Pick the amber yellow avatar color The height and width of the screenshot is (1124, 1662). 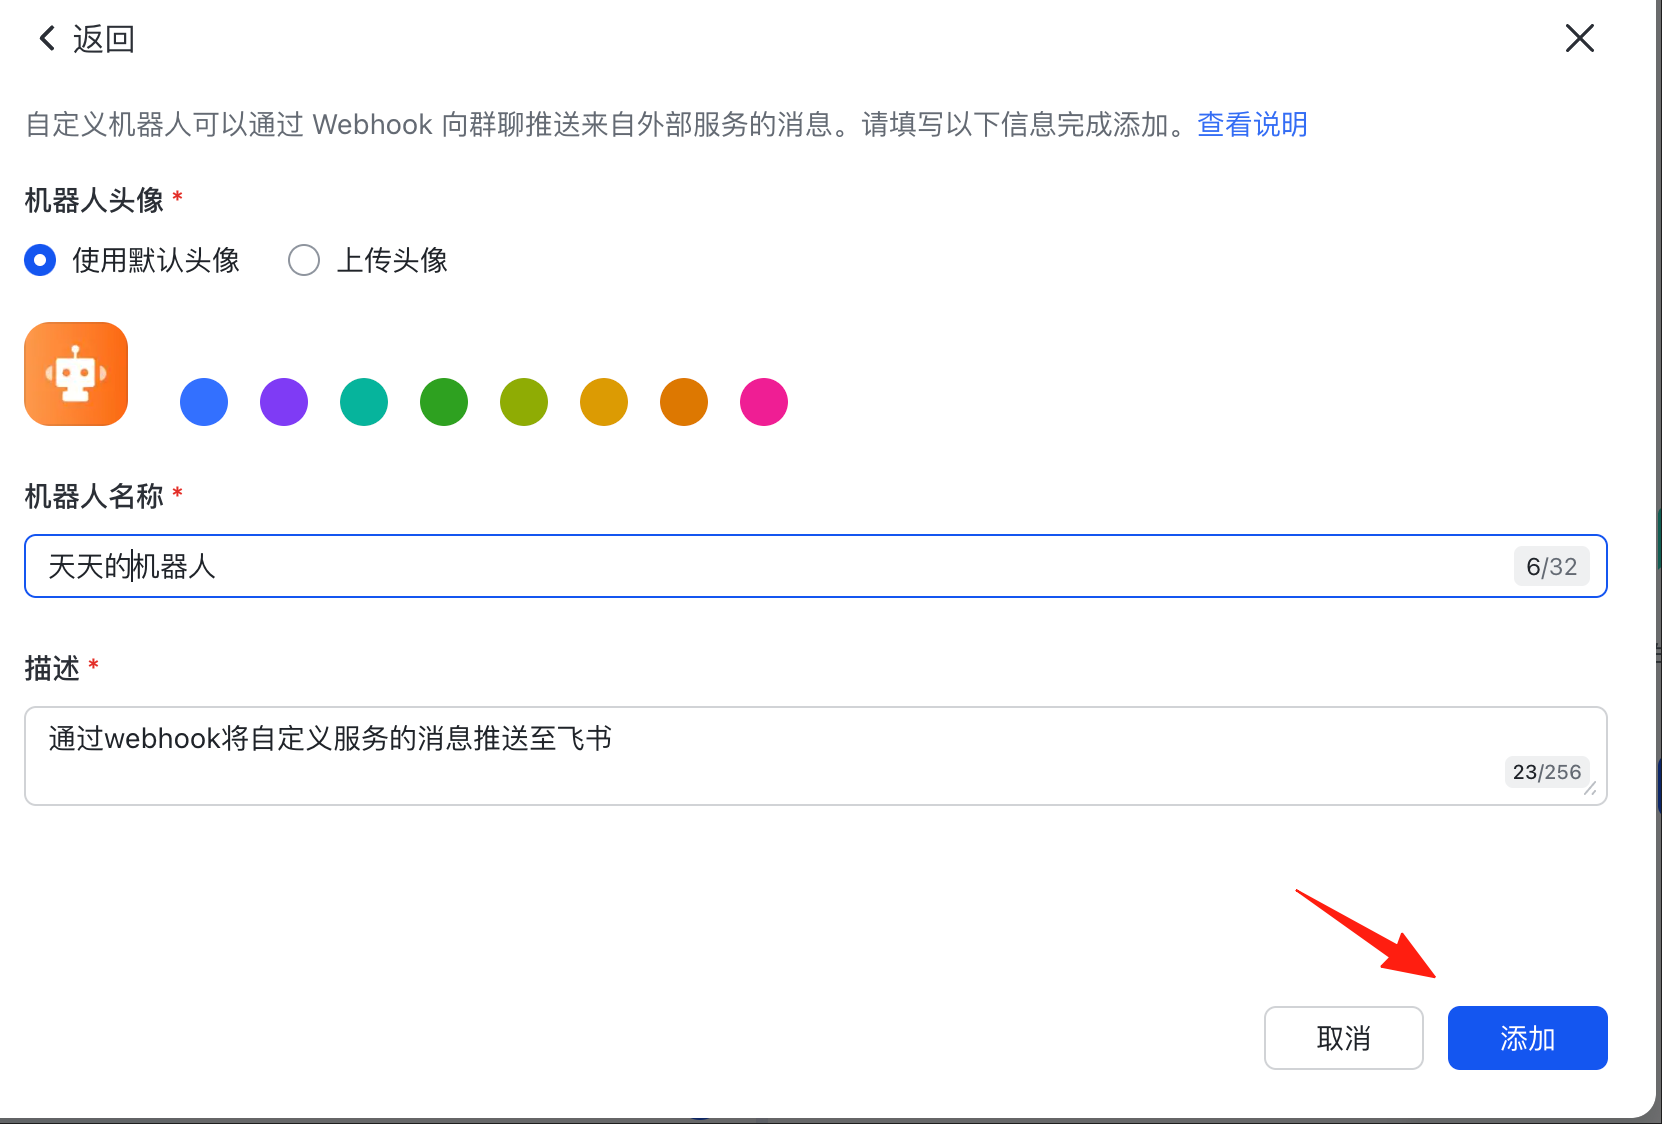(x=604, y=402)
